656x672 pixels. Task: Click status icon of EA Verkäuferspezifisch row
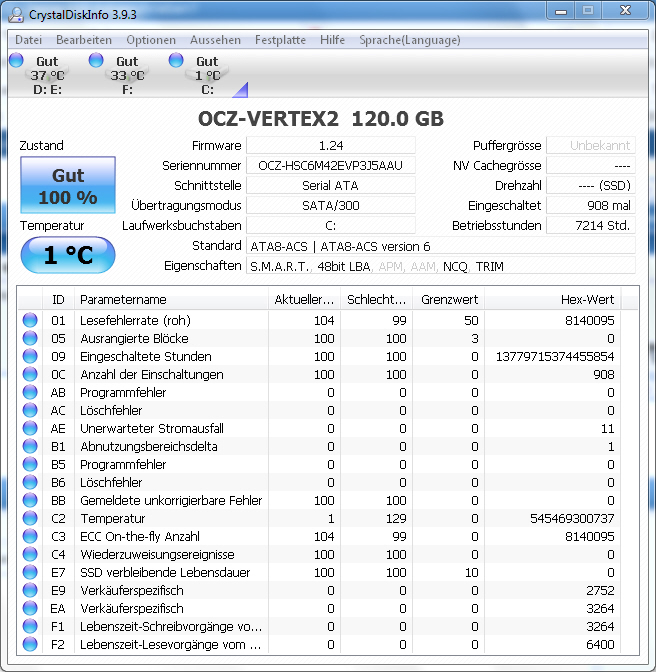[x=30, y=608]
